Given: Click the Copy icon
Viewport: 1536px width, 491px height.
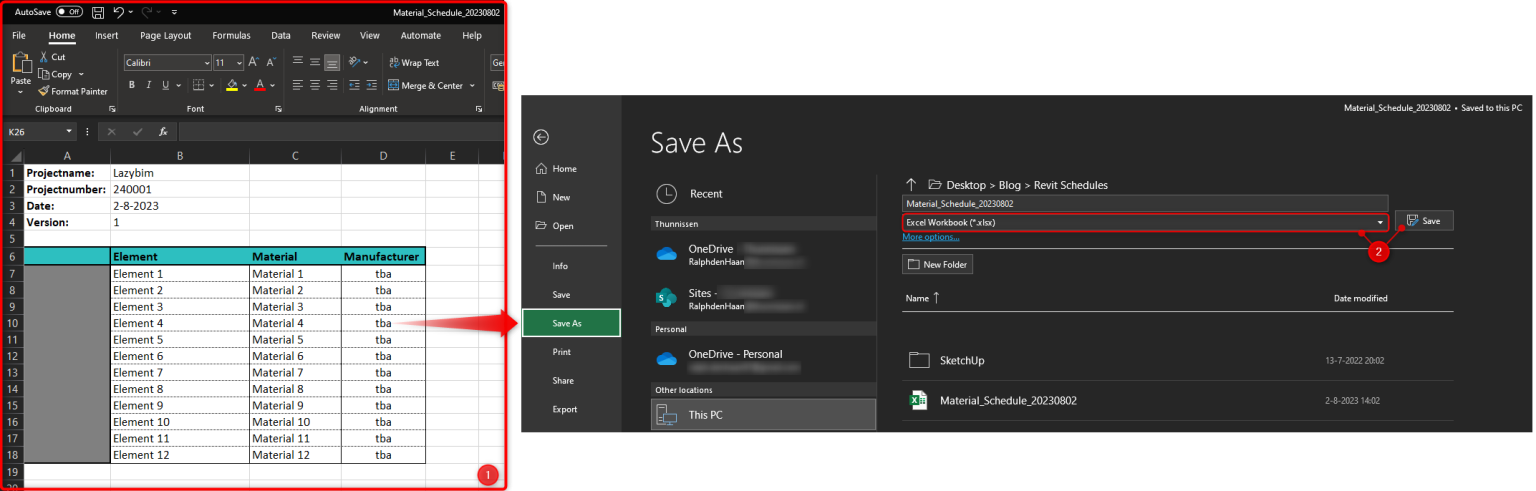Looking at the screenshot, I should [x=44, y=74].
